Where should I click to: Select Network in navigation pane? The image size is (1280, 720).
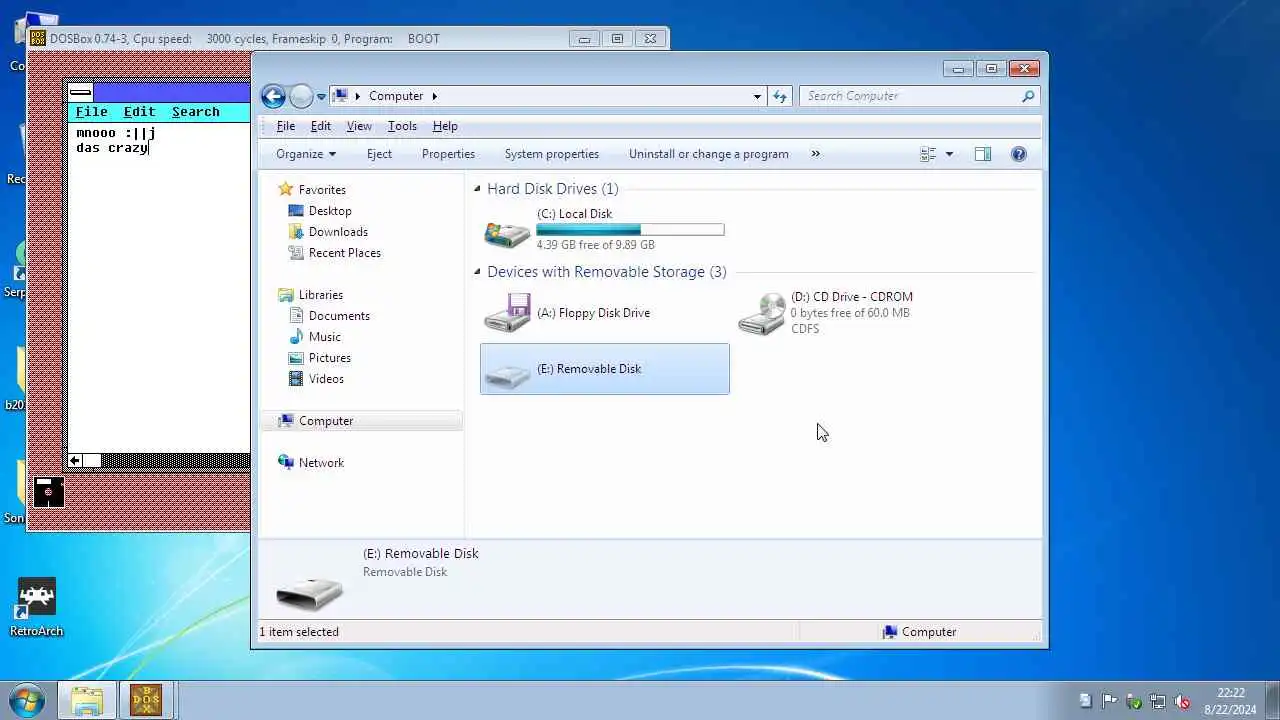(321, 463)
